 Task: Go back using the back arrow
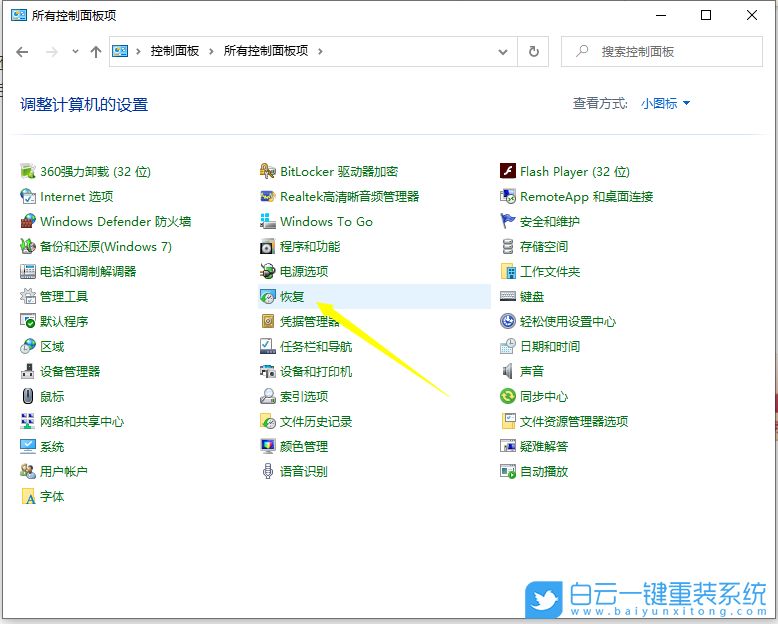pos(23,52)
